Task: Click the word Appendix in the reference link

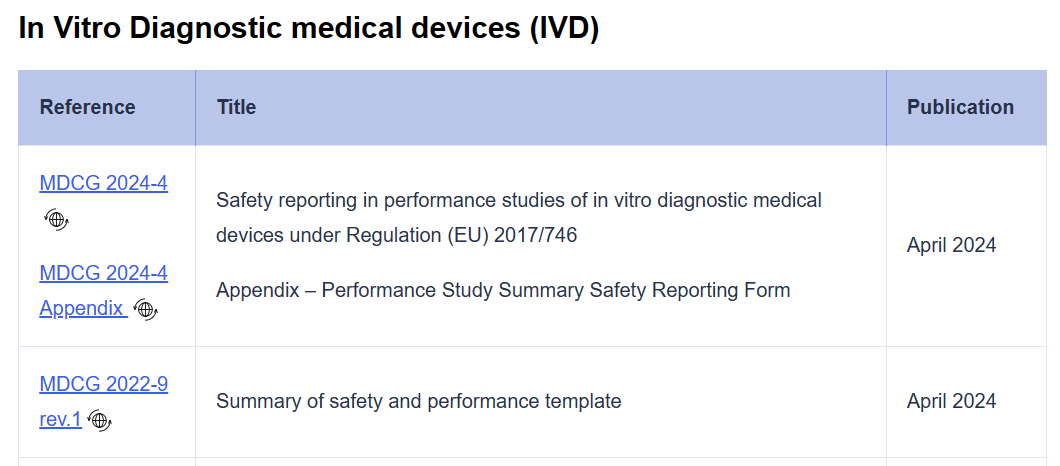Action: [x=82, y=308]
